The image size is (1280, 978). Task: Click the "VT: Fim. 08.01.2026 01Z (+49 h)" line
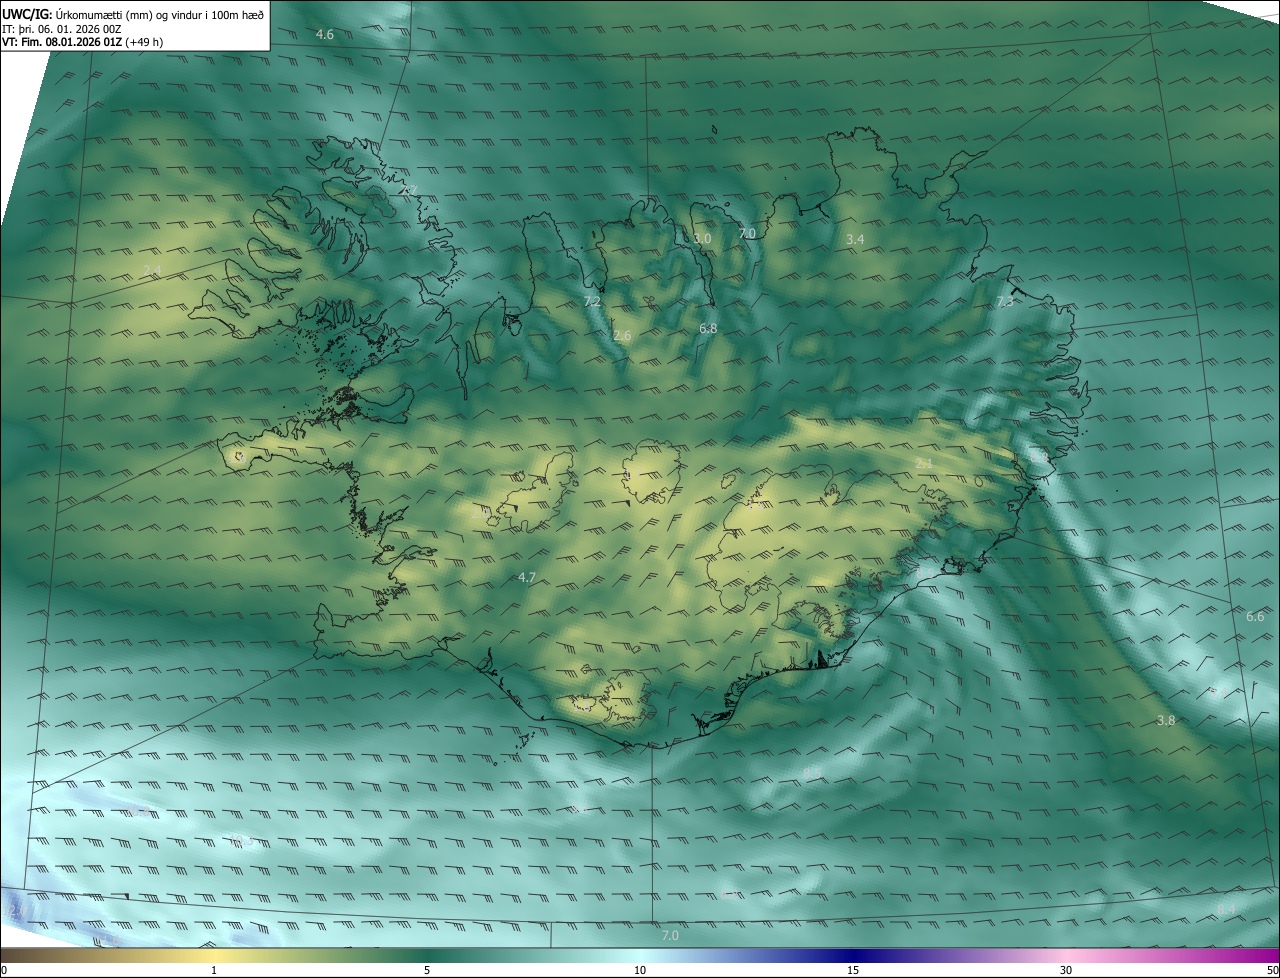click(83, 42)
